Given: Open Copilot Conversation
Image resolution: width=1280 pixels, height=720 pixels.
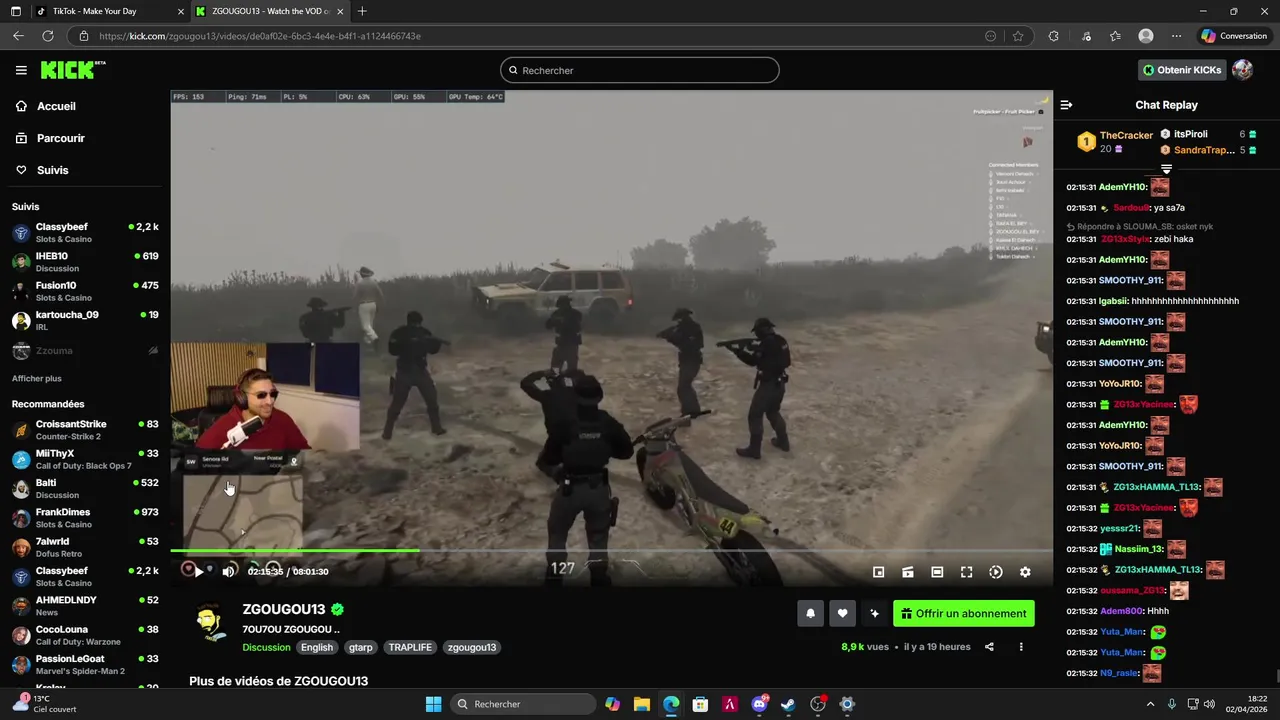Looking at the screenshot, I should (1234, 36).
